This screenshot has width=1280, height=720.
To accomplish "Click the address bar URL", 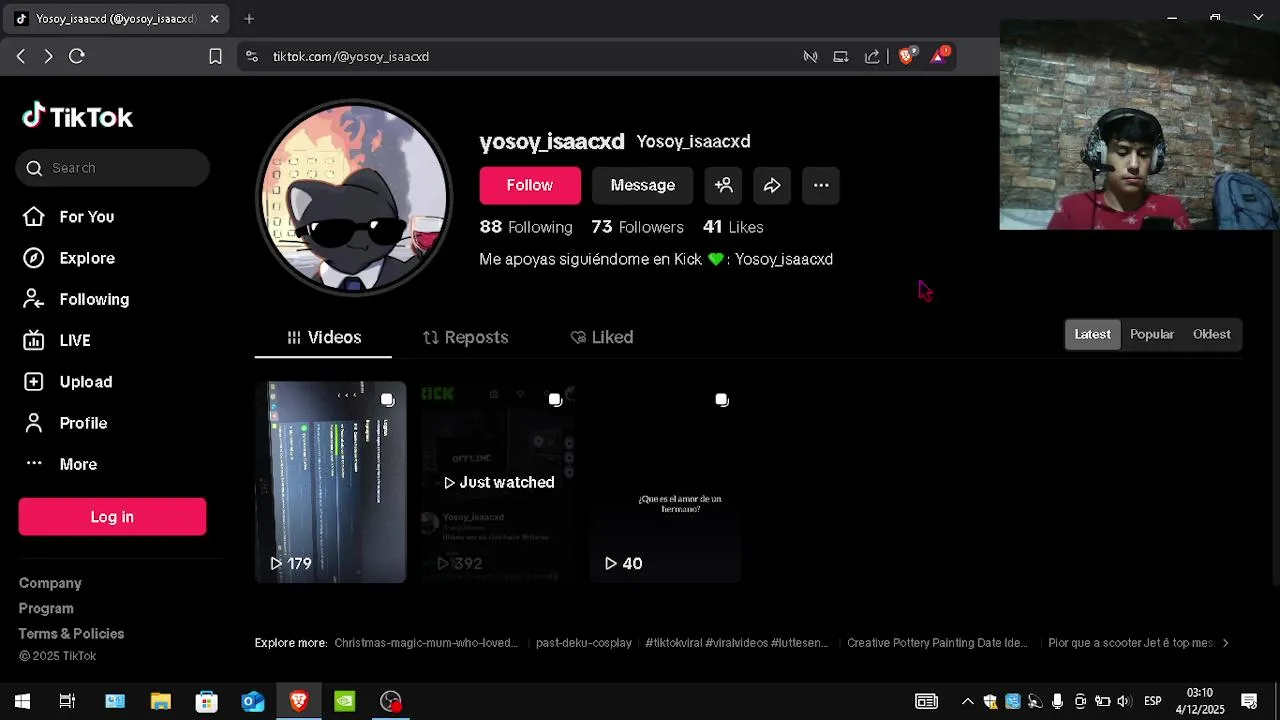I will [351, 57].
